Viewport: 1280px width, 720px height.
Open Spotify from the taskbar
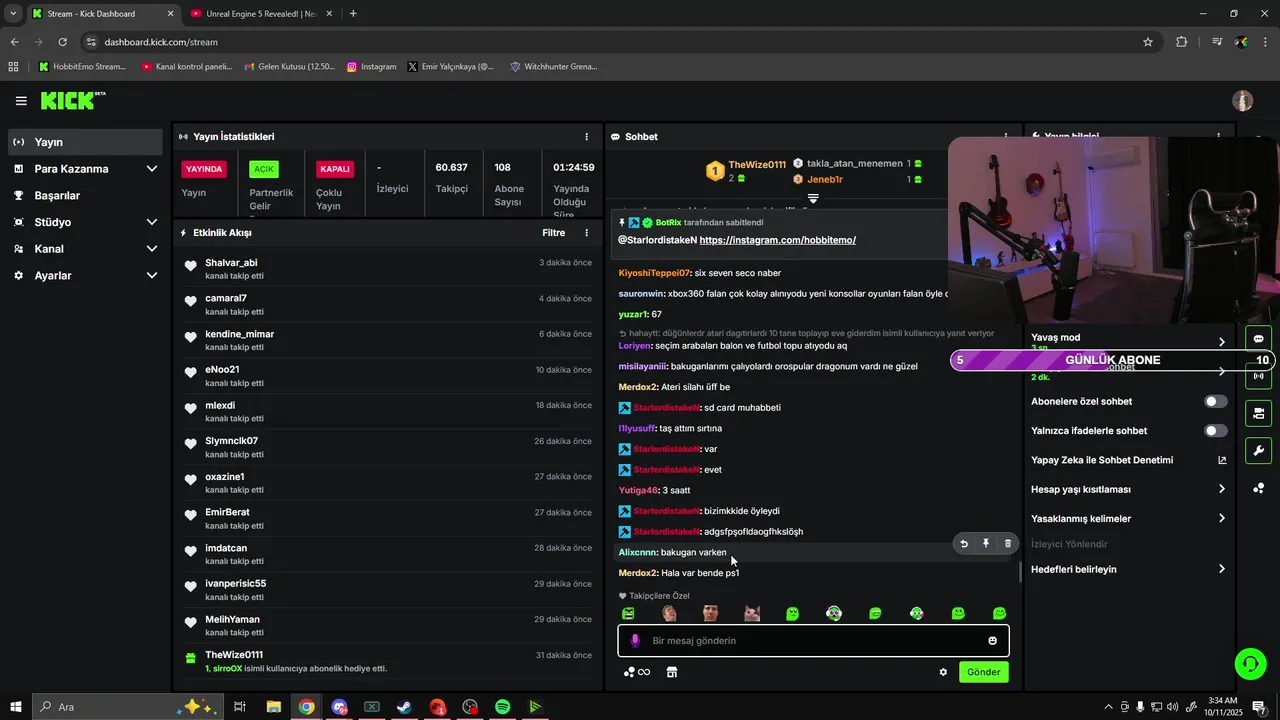503,707
